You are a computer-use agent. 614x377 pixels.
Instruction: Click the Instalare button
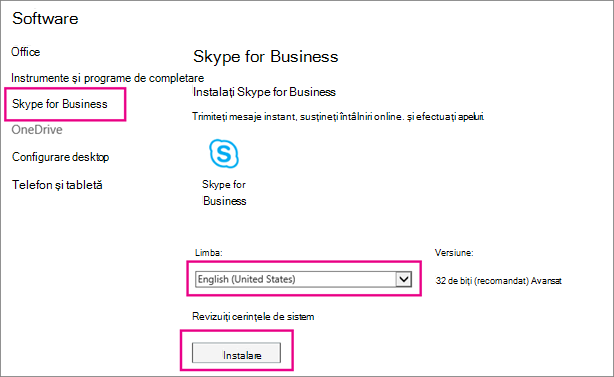236,353
